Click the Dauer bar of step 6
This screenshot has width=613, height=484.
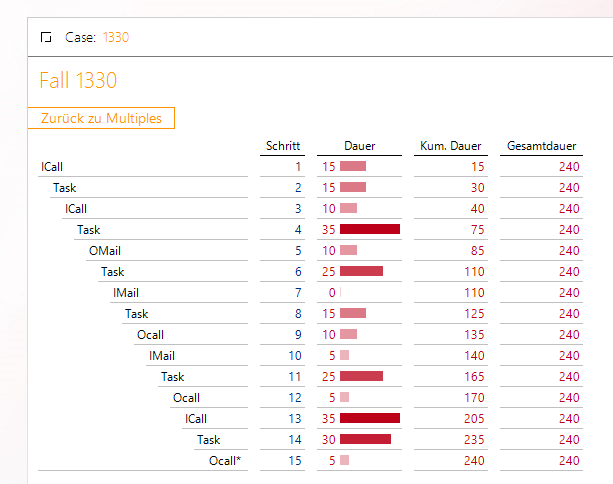(361, 271)
